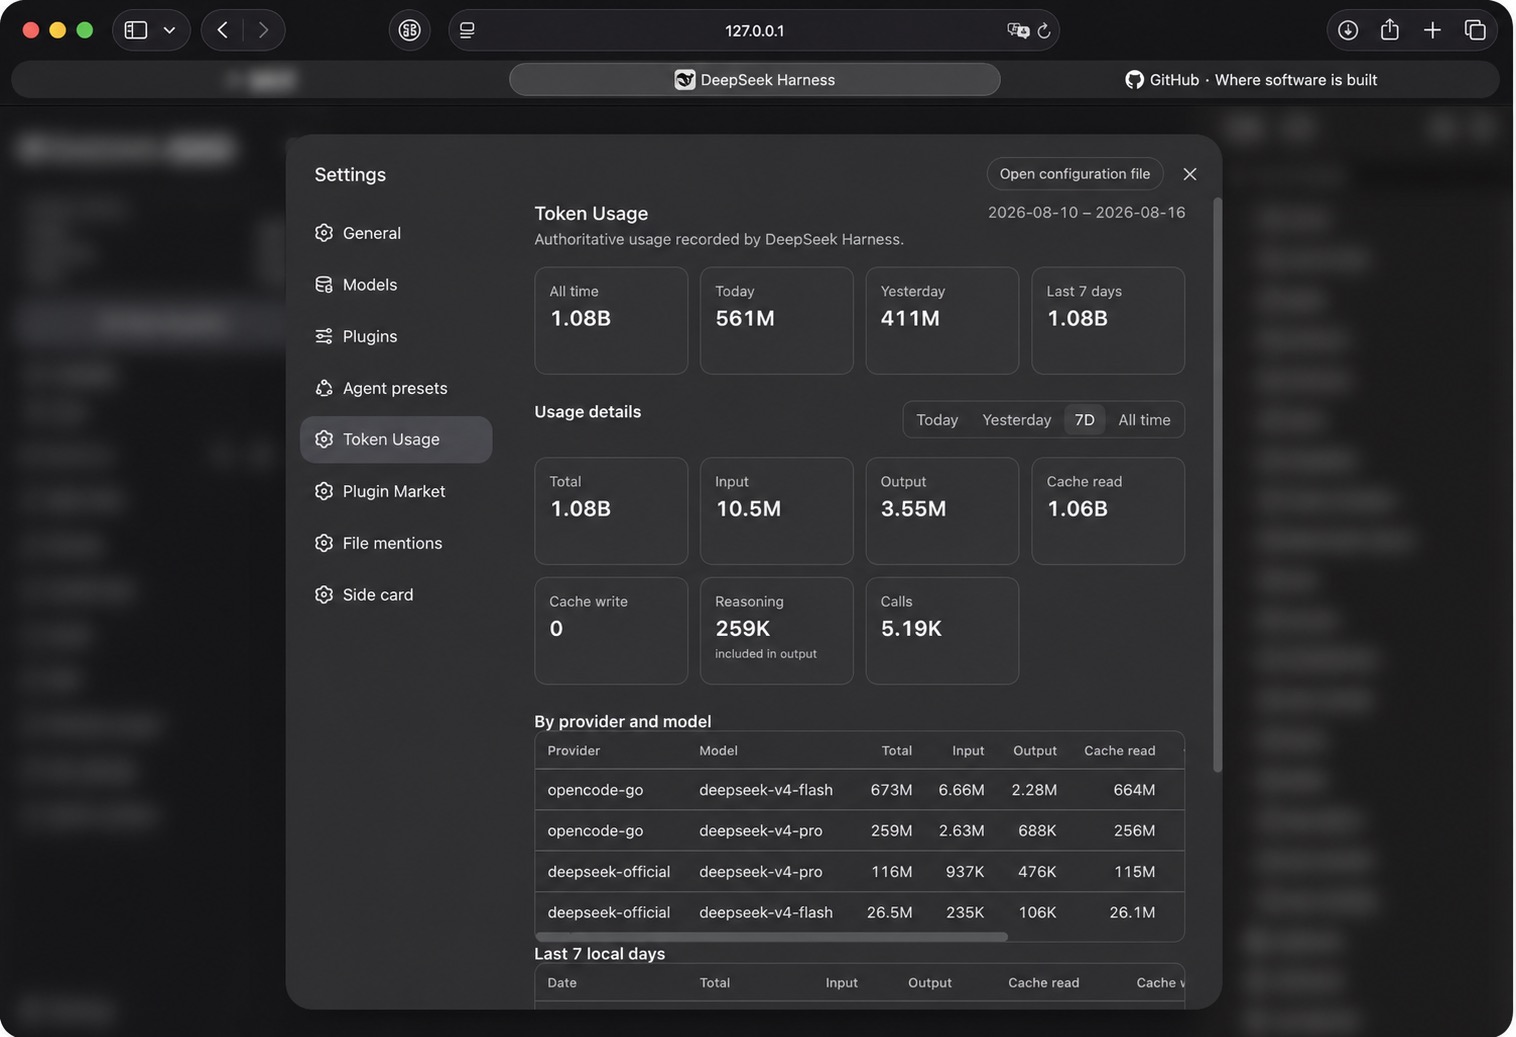Screen dimensions: 1516x1037
Task: Click the Cache read header in Last 7 local days table
Action: pos(1043,983)
